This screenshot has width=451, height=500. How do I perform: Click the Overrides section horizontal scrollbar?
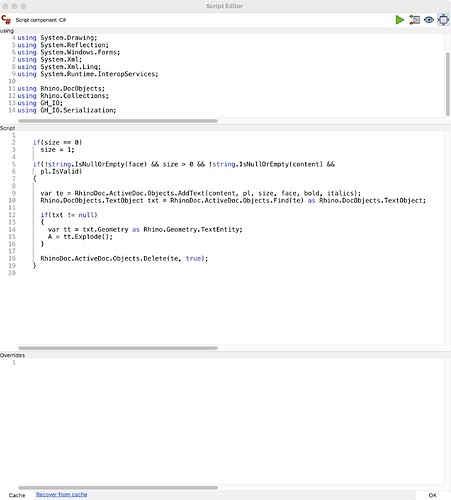click(118, 488)
